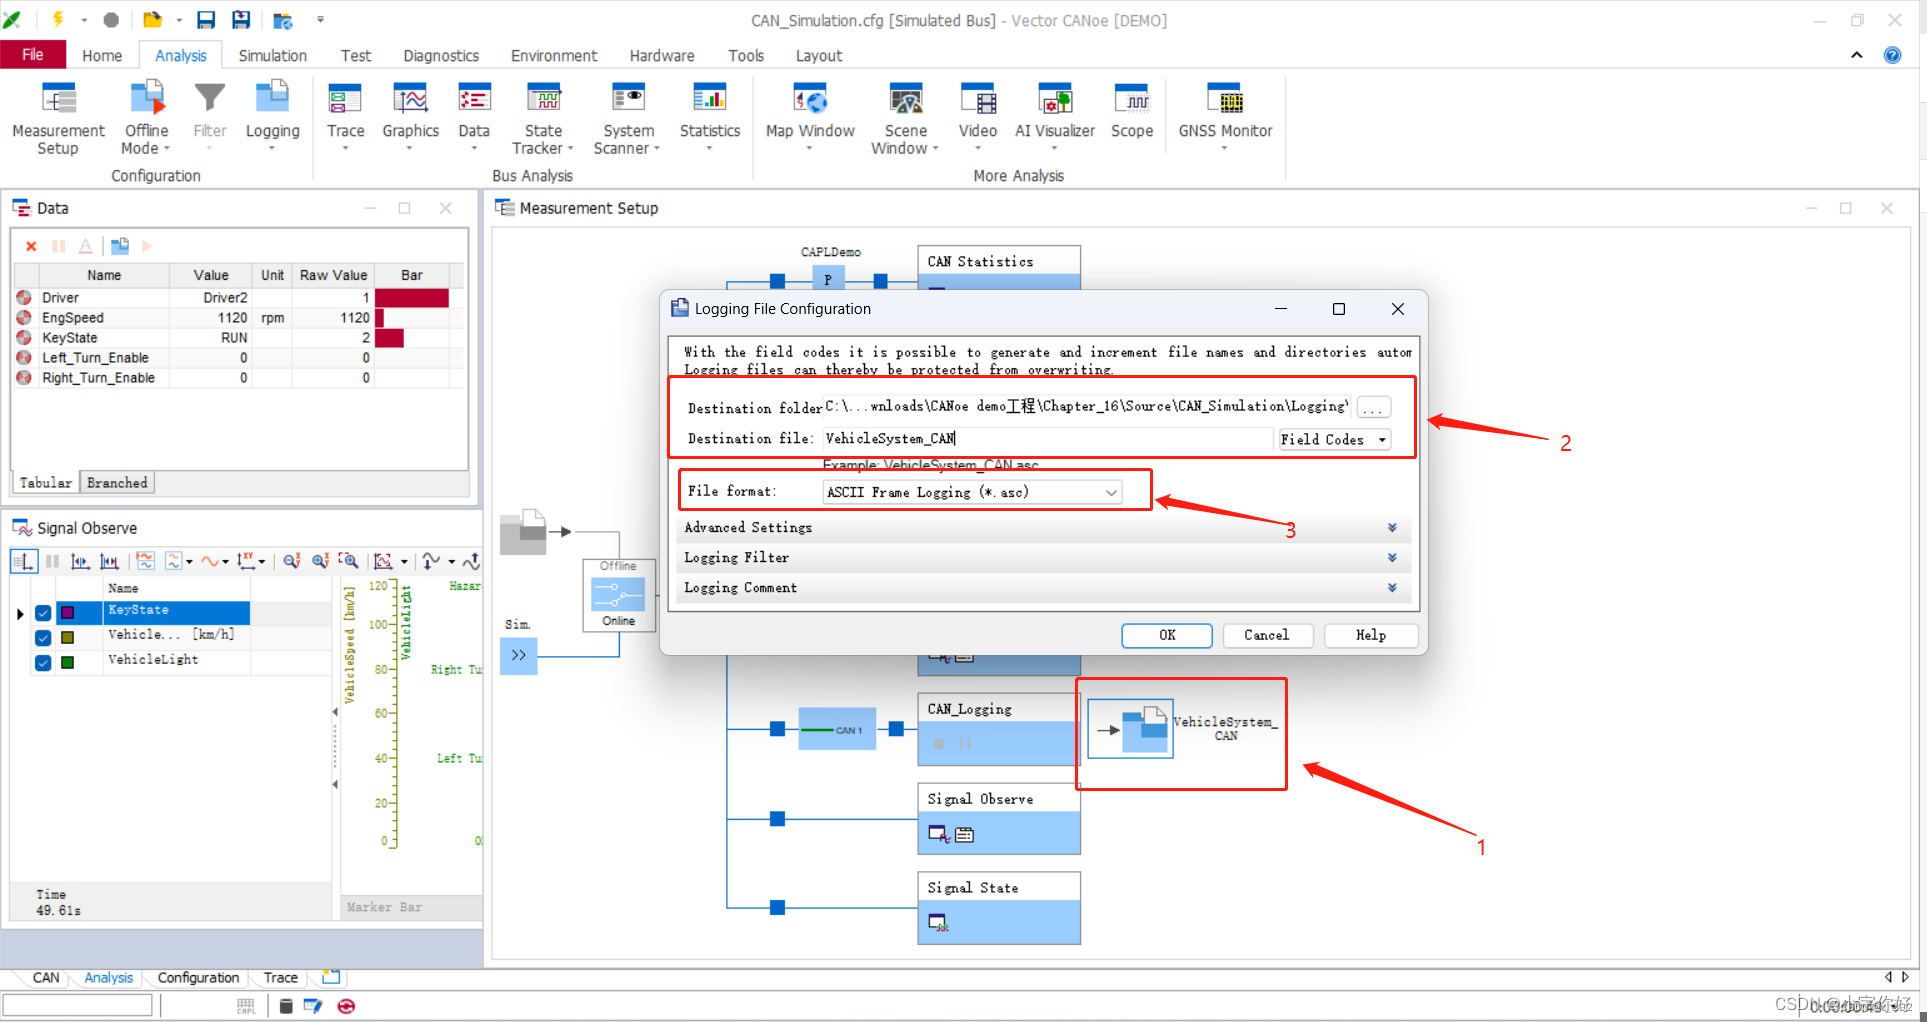Open Measurement Setup from ribbon
This screenshot has width=1927, height=1022.
coord(58,118)
